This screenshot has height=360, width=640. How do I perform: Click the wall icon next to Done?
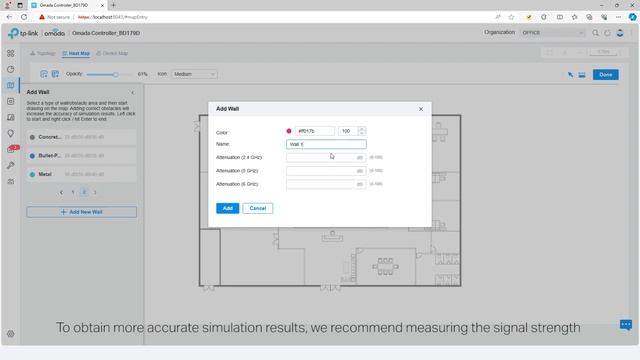click(x=582, y=75)
